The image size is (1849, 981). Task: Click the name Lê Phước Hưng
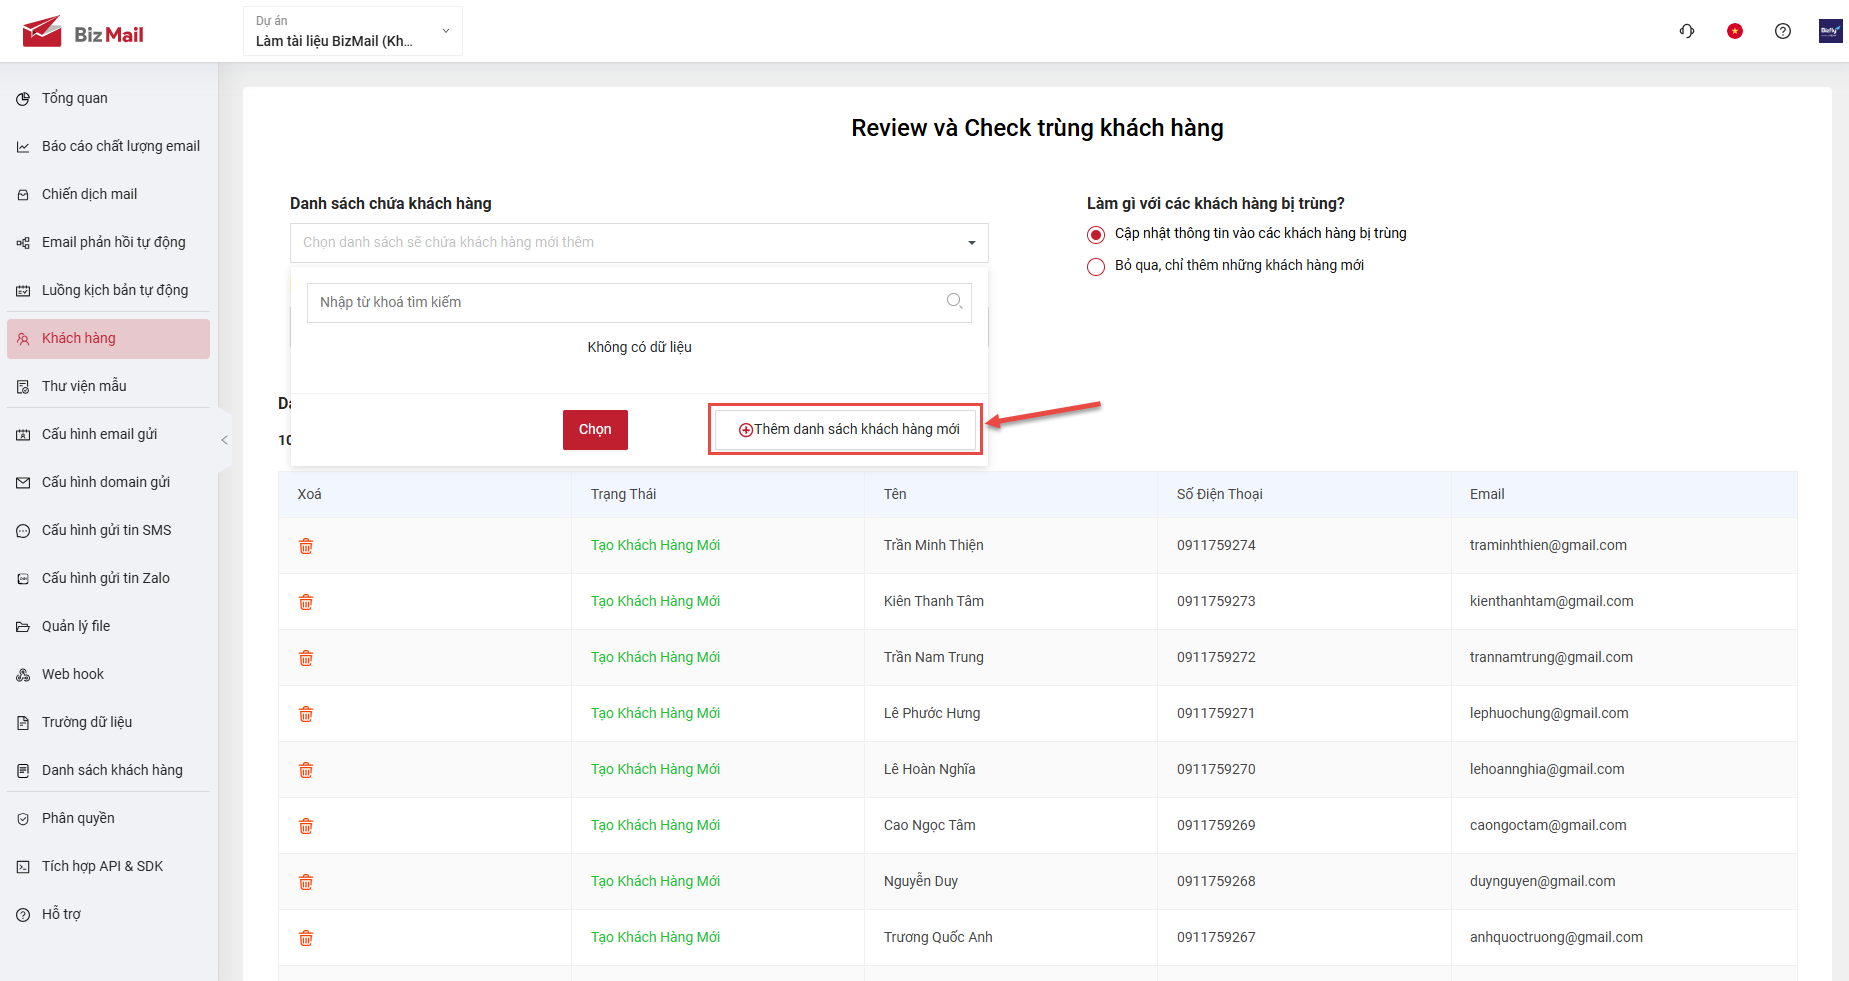pos(932,713)
